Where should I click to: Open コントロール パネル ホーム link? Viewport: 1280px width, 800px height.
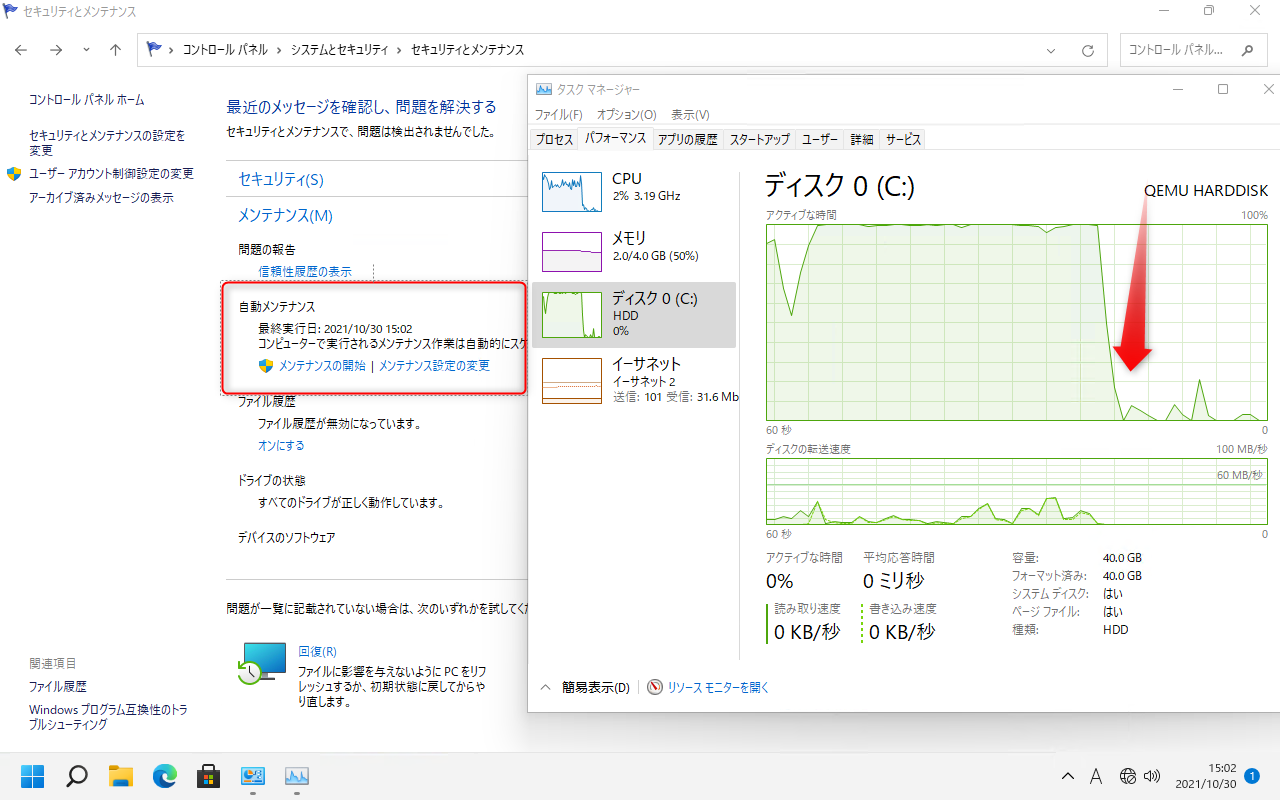(86, 100)
